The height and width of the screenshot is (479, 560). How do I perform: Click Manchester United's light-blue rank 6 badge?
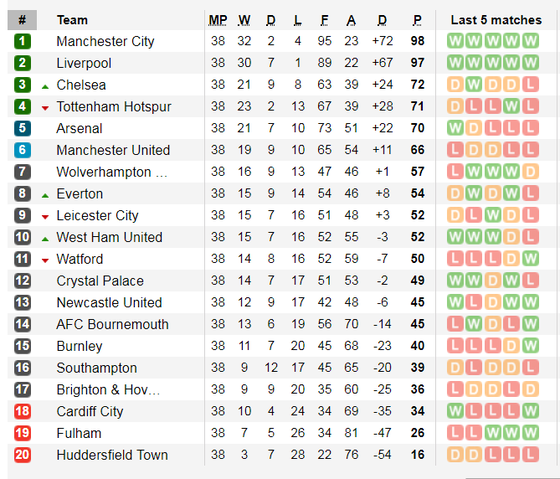point(22,150)
